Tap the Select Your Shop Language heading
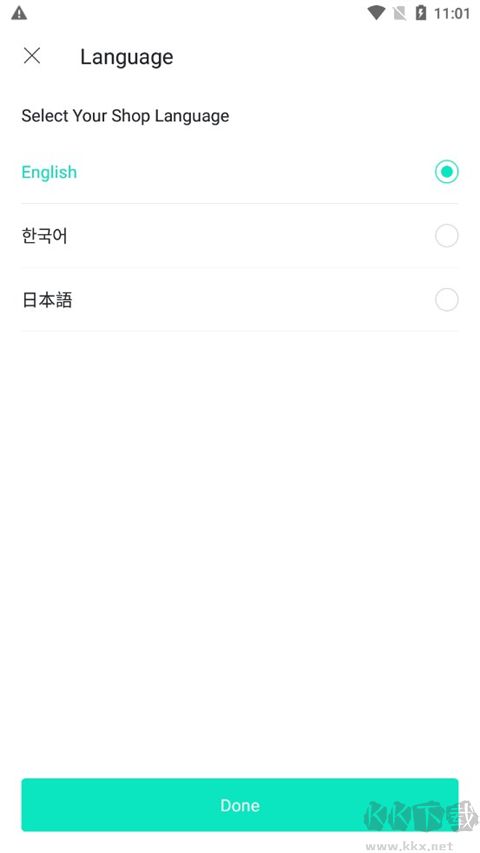 (125, 116)
